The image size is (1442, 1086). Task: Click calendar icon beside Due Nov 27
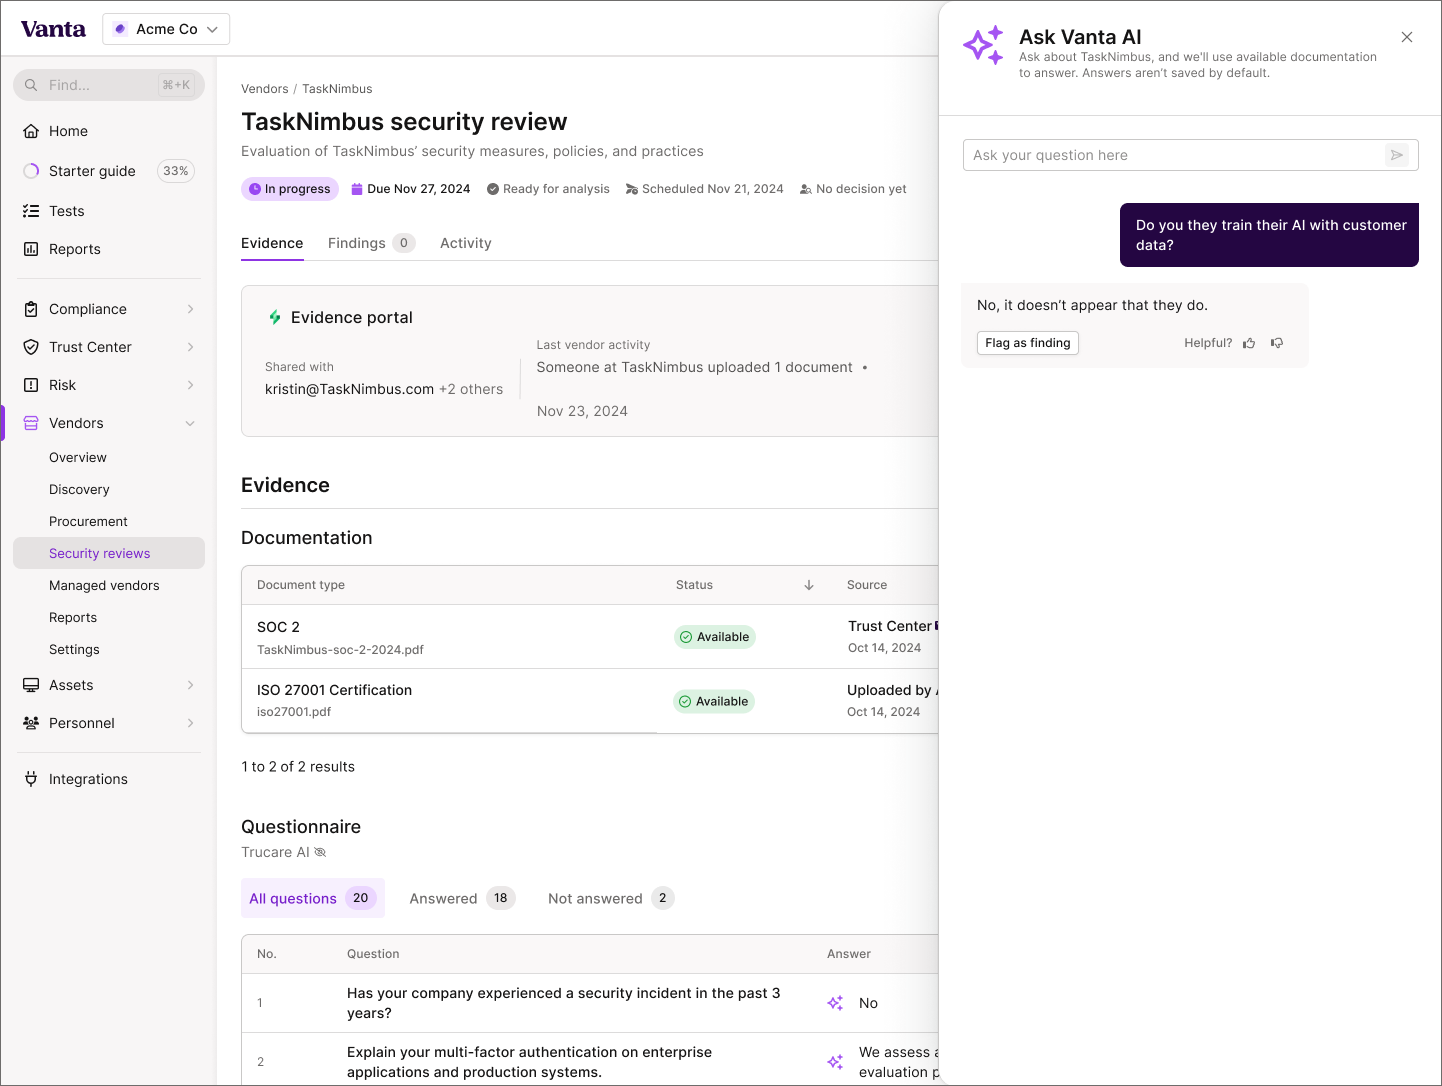tap(357, 189)
